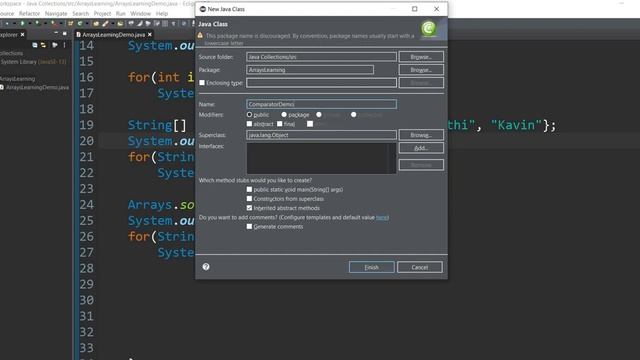The height and width of the screenshot is (360, 640).
Task: Open the Source menu
Action: (x=7, y=13)
